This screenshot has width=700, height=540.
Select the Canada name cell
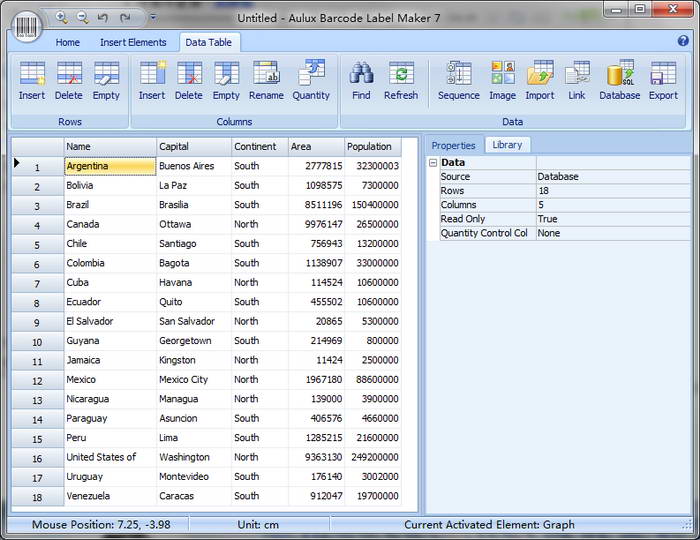pyautogui.click(x=110, y=224)
